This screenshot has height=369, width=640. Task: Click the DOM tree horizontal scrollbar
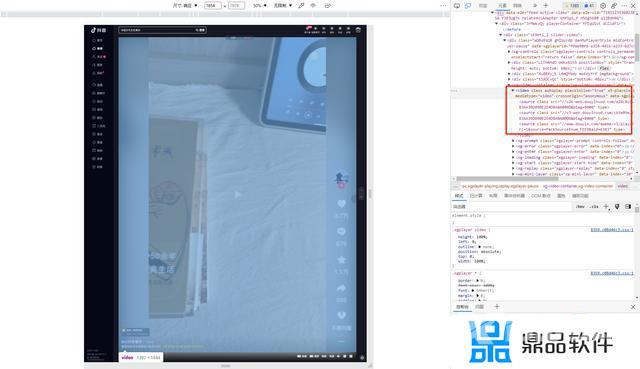click(507, 179)
